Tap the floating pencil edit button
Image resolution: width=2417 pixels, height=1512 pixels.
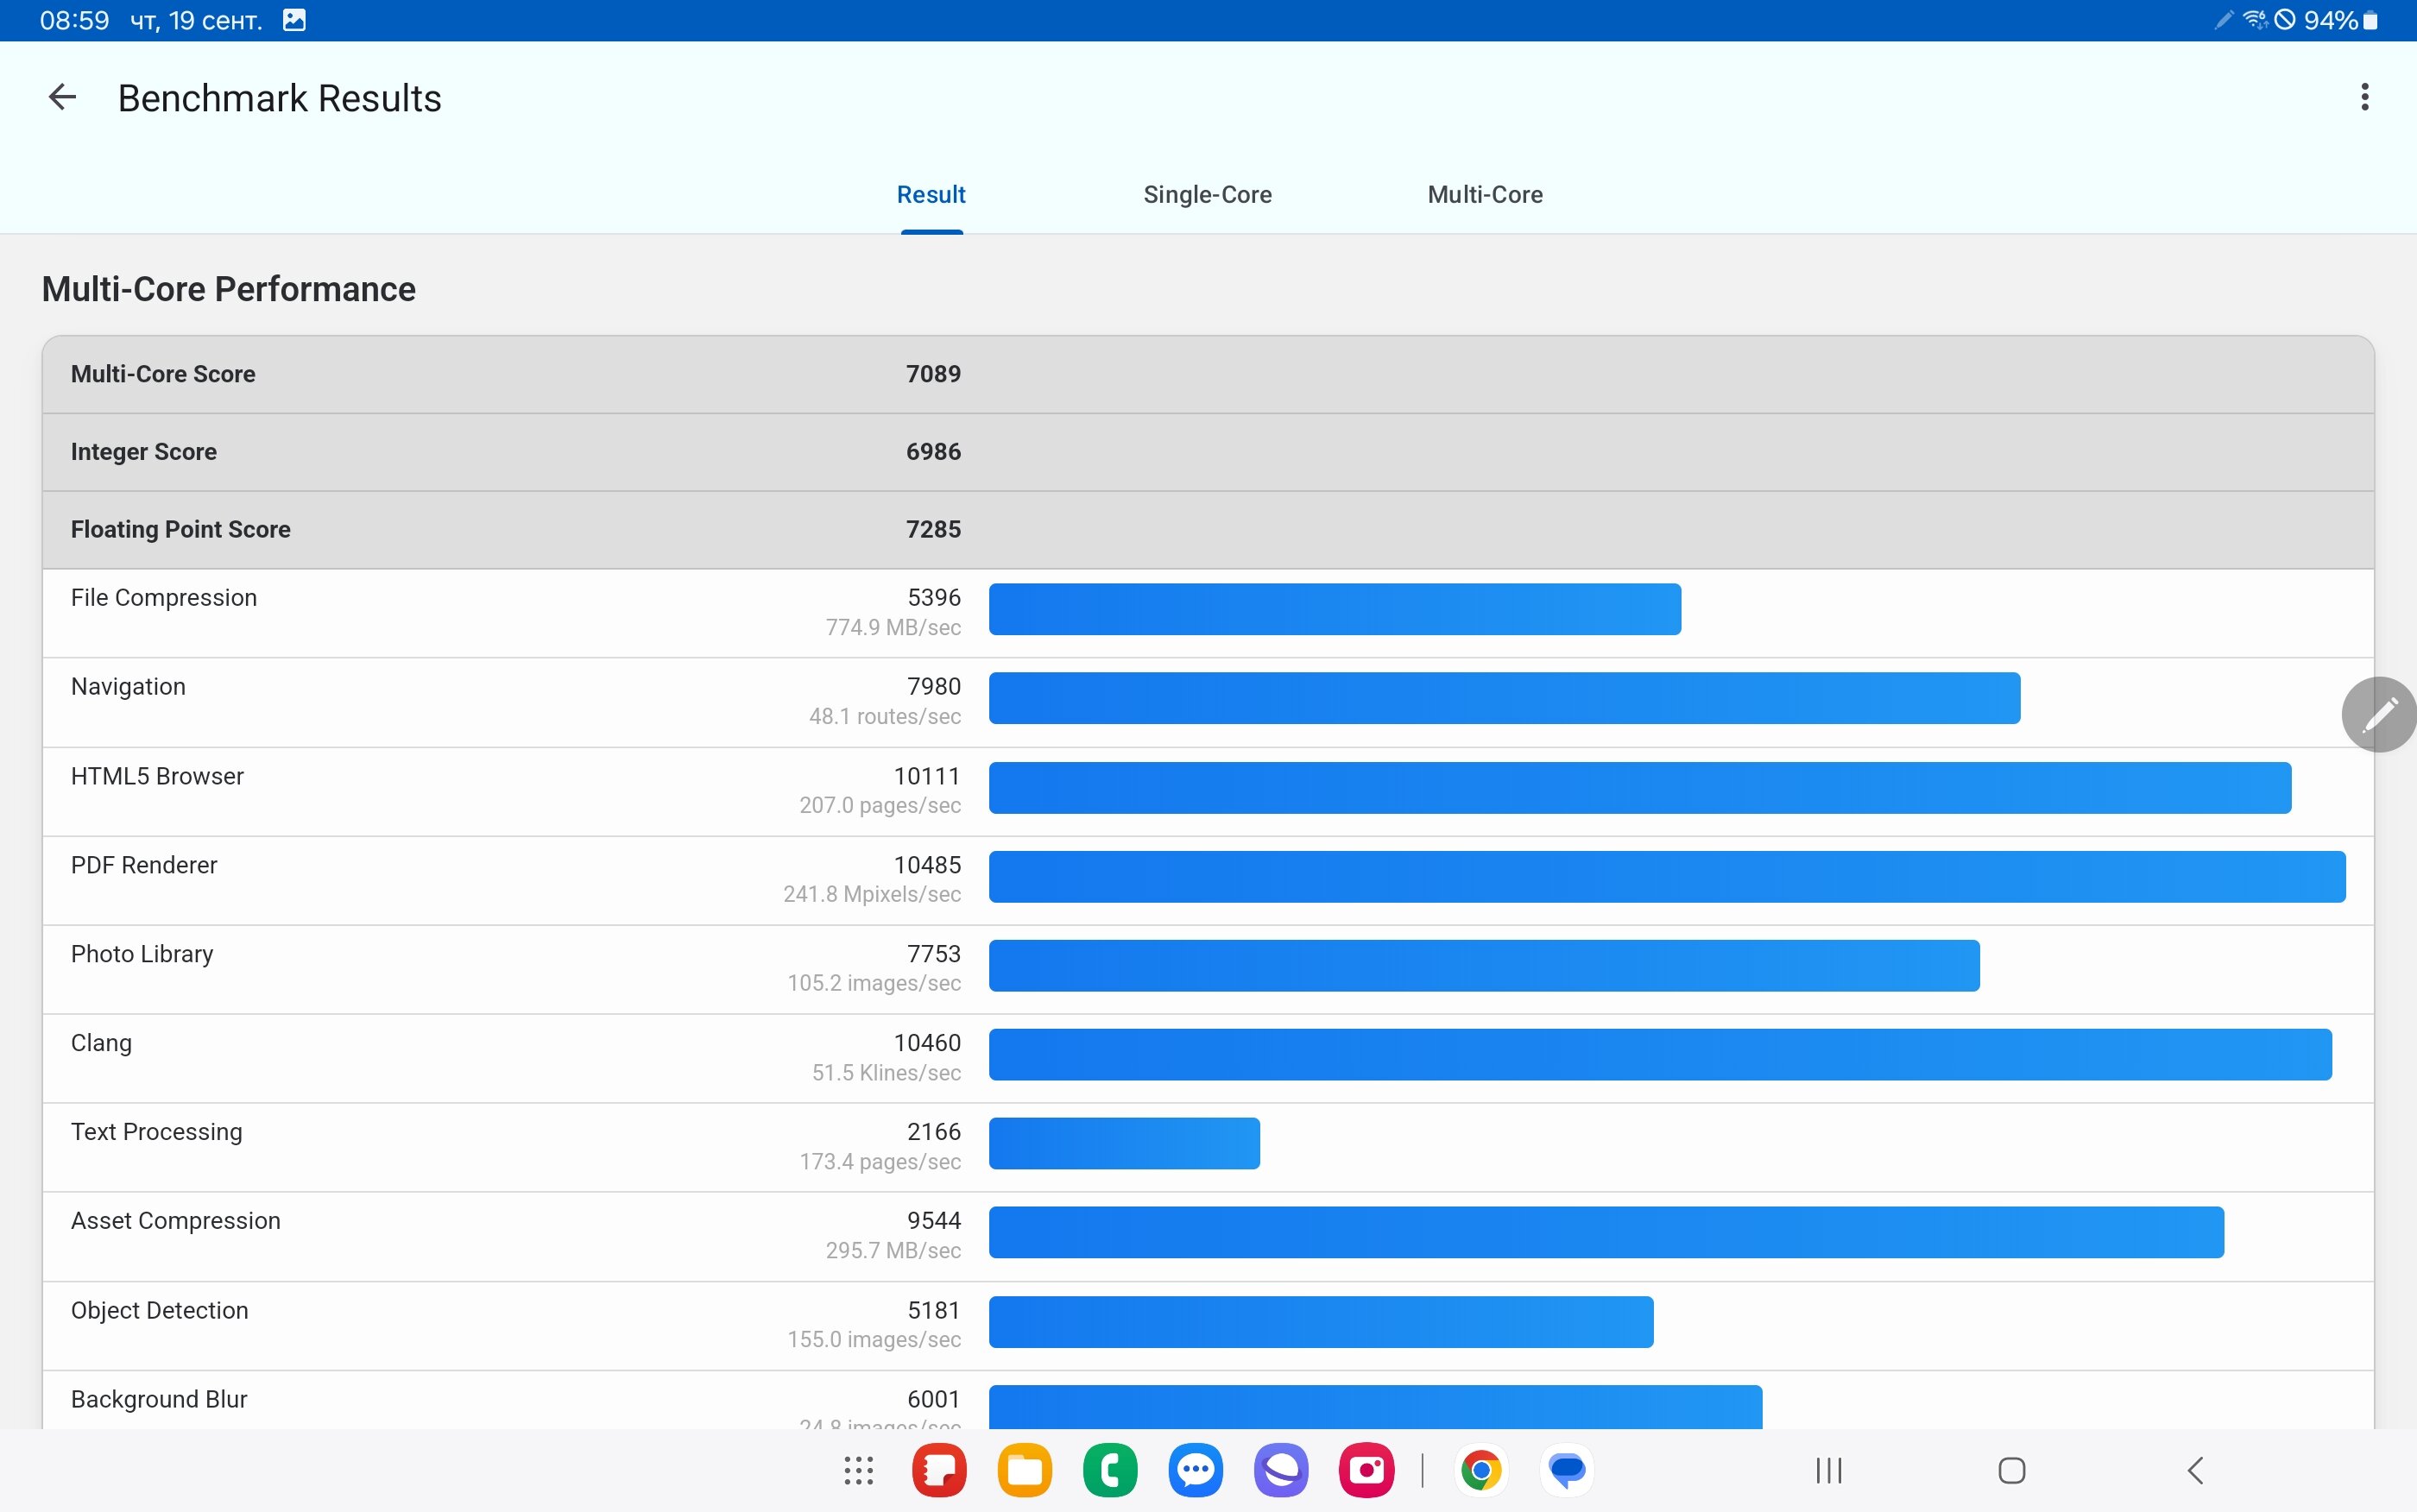tap(2379, 714)
